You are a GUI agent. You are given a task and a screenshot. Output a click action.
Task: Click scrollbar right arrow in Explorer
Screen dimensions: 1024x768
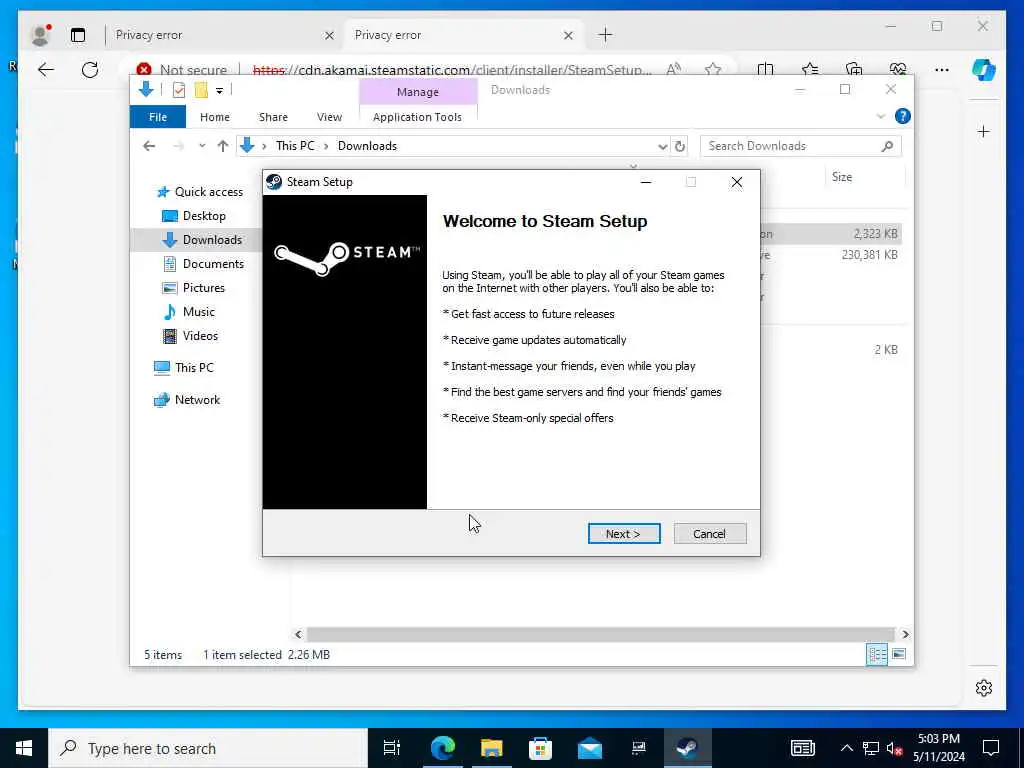[x=905, y=634]
